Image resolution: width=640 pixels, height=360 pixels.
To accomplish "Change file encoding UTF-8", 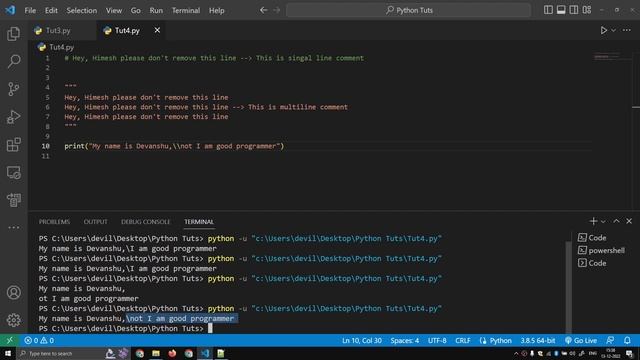I will [x=437, y=340].
